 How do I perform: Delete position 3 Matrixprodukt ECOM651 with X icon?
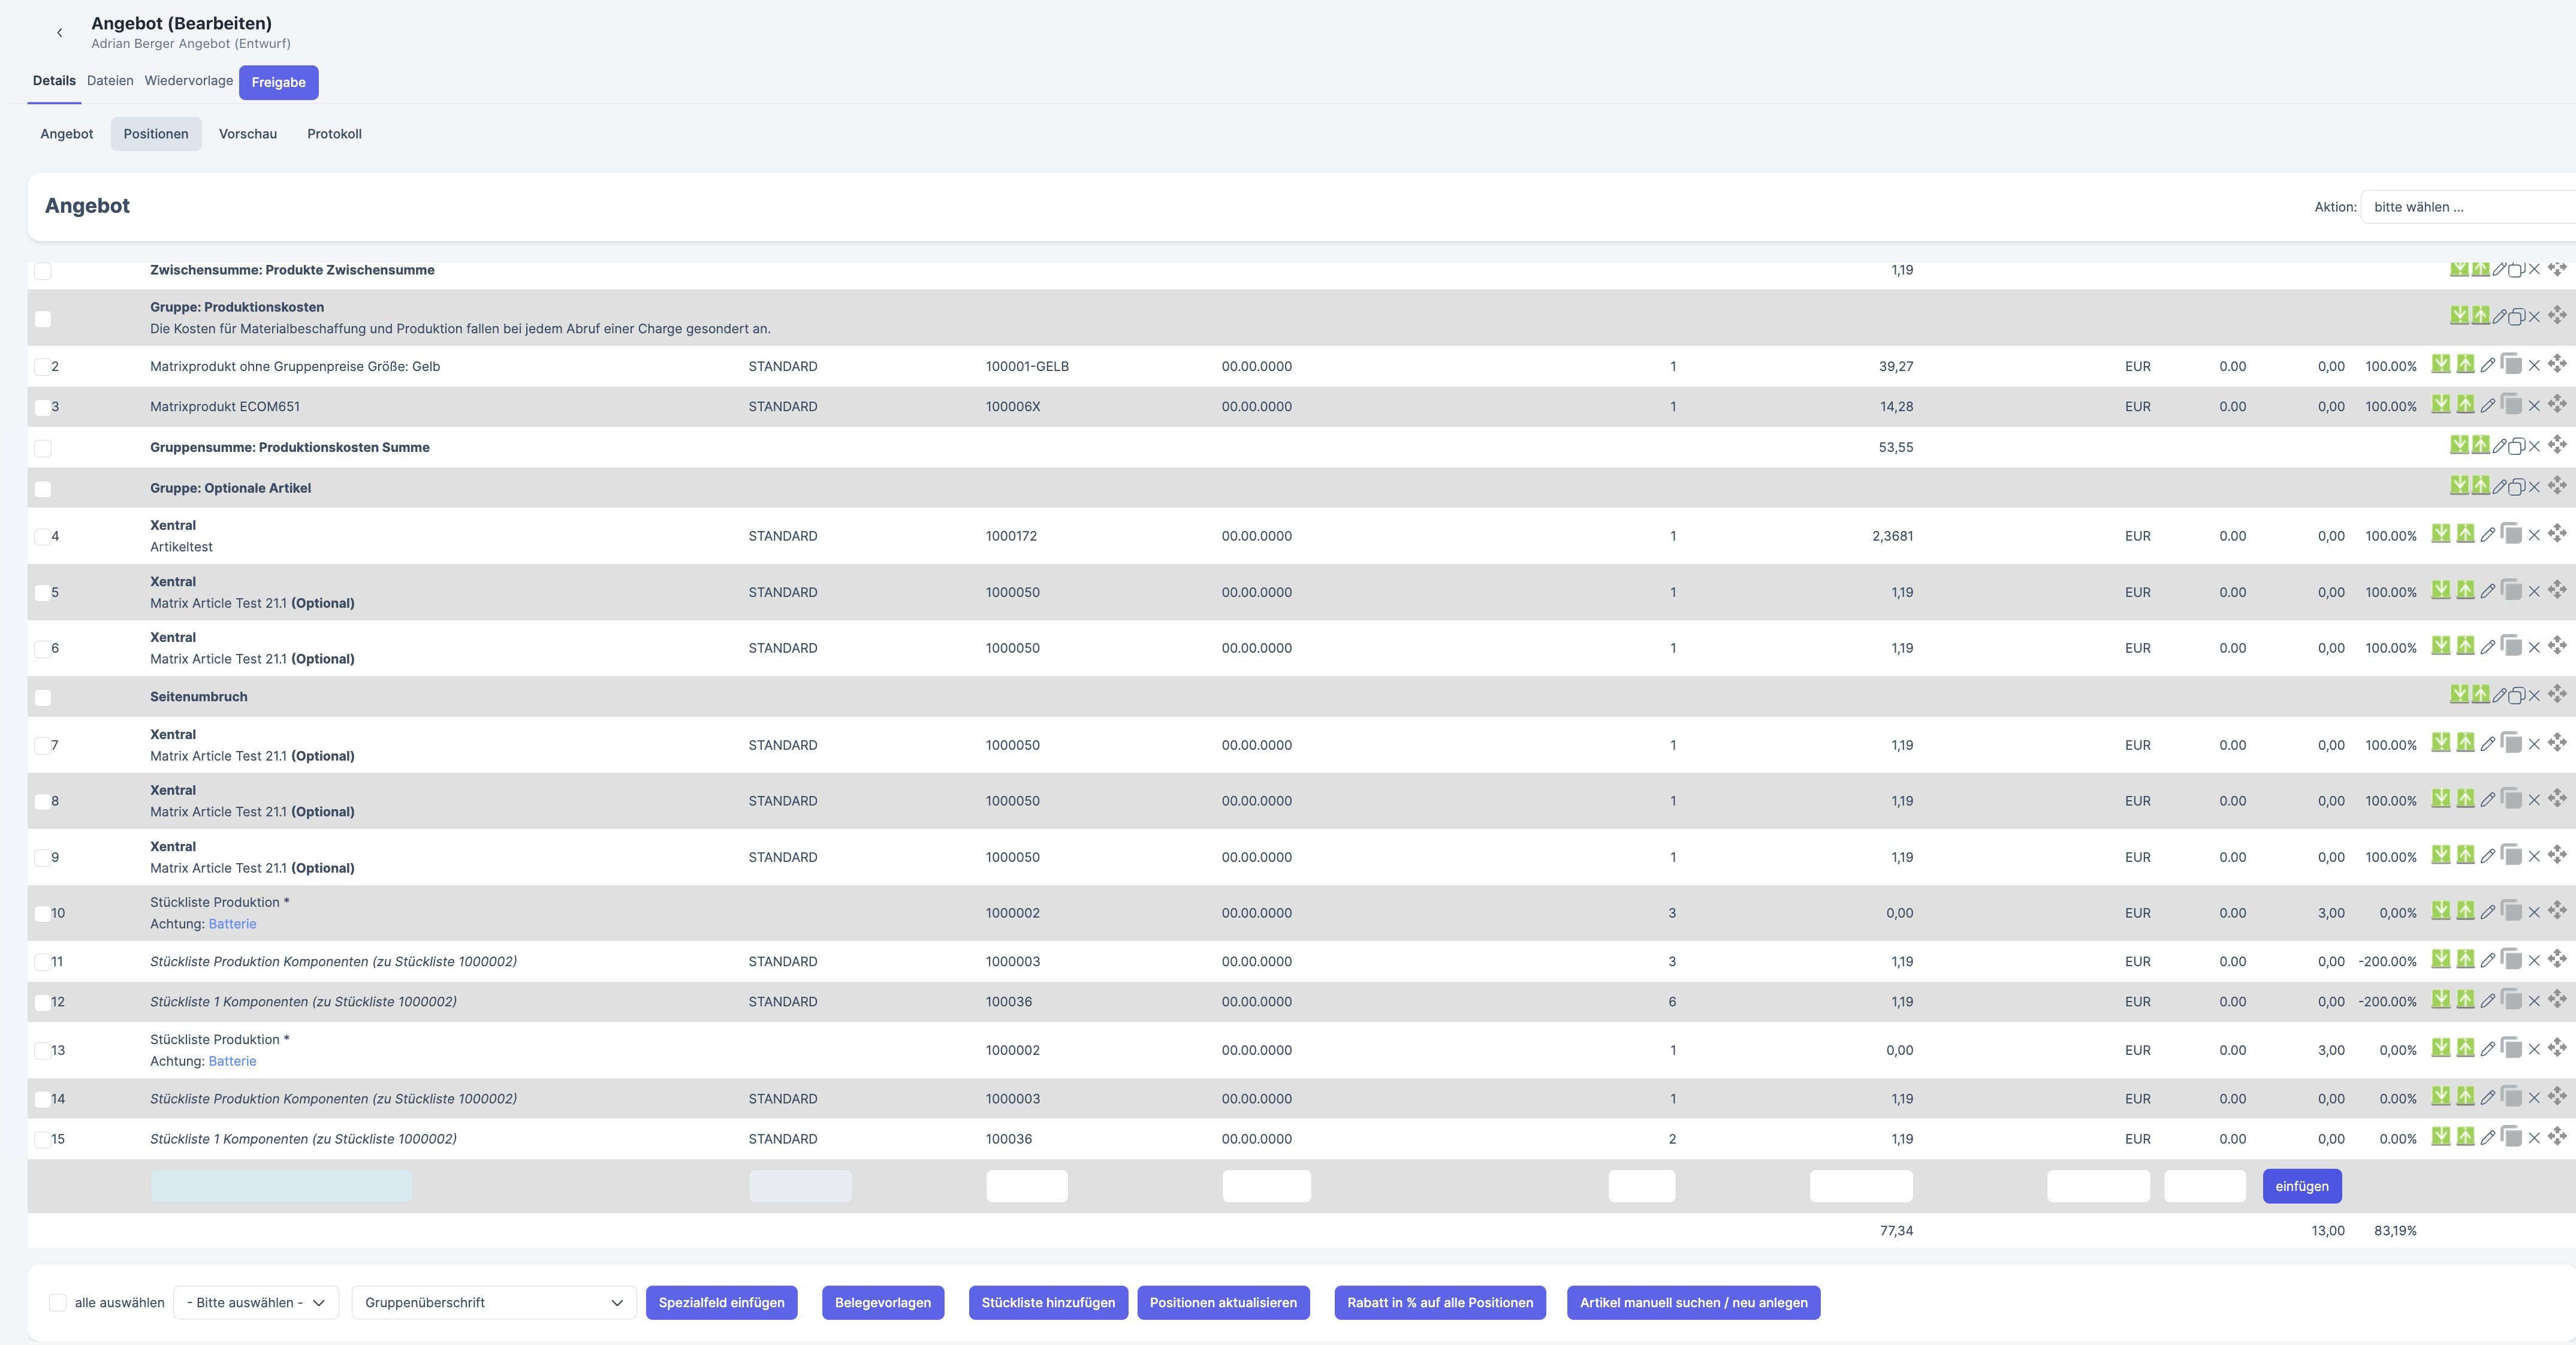pos(2534,406)
